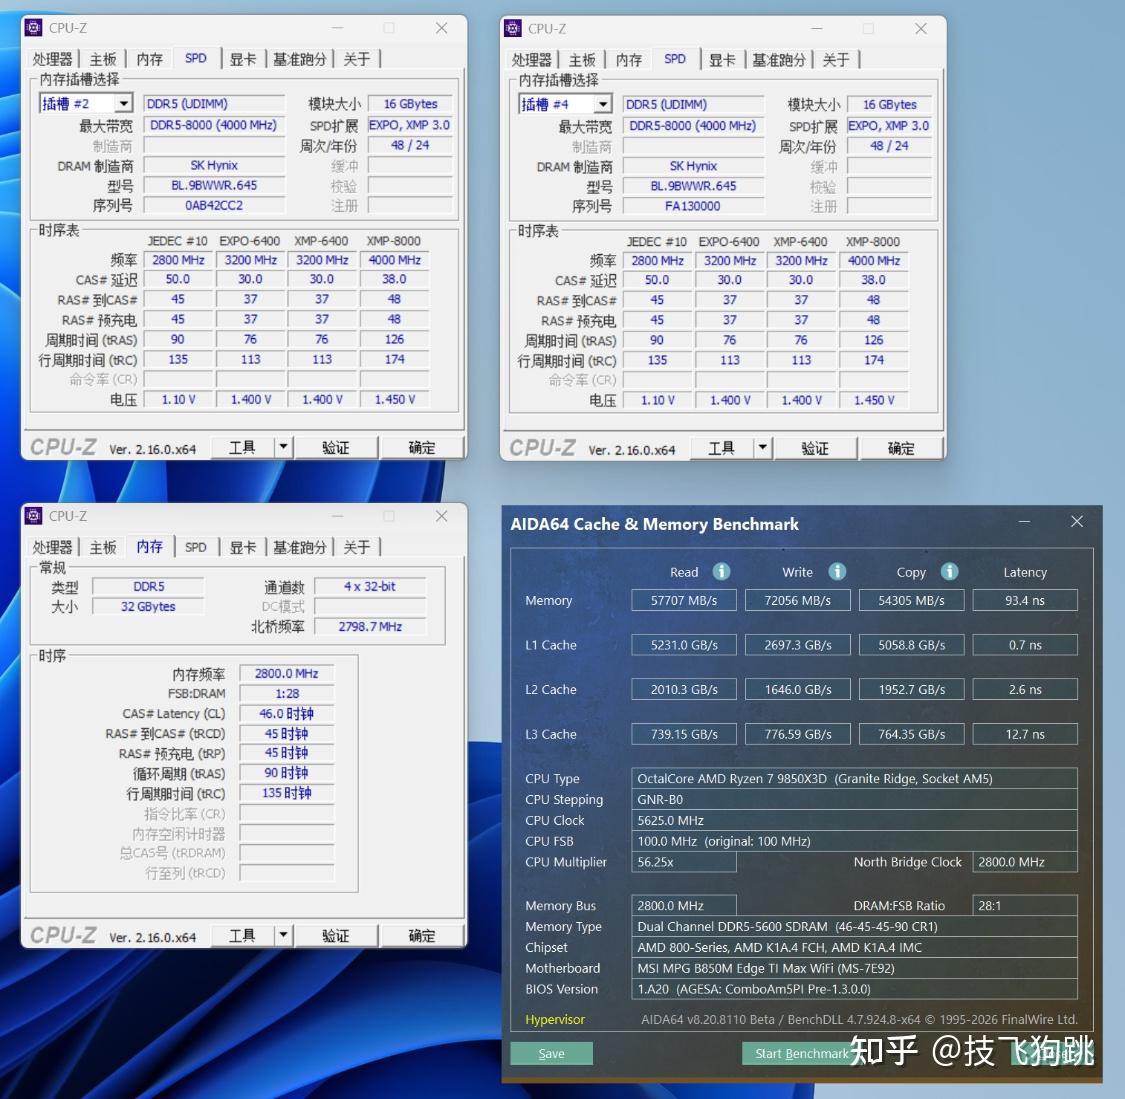1125x1099 pixels.
Task: Click 确定 button in slot #2 window
Action: [421, 448]
